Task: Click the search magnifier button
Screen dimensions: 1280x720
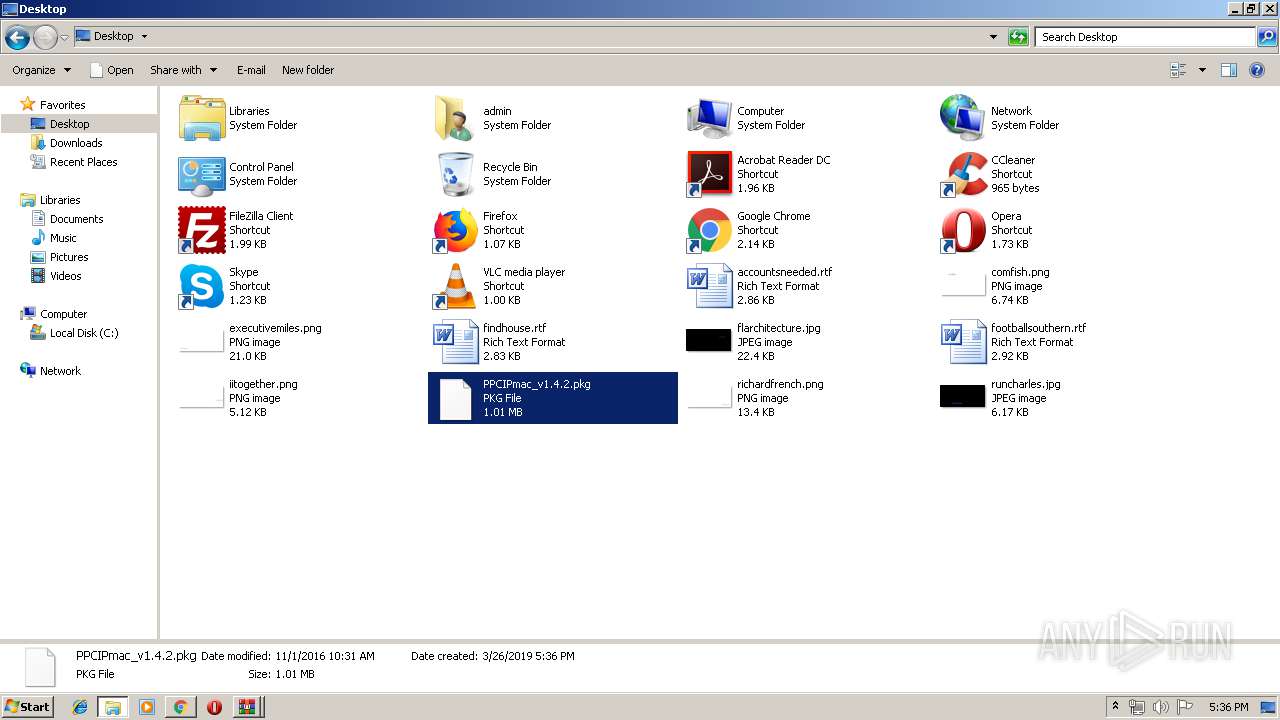Action: [1266, 37]
